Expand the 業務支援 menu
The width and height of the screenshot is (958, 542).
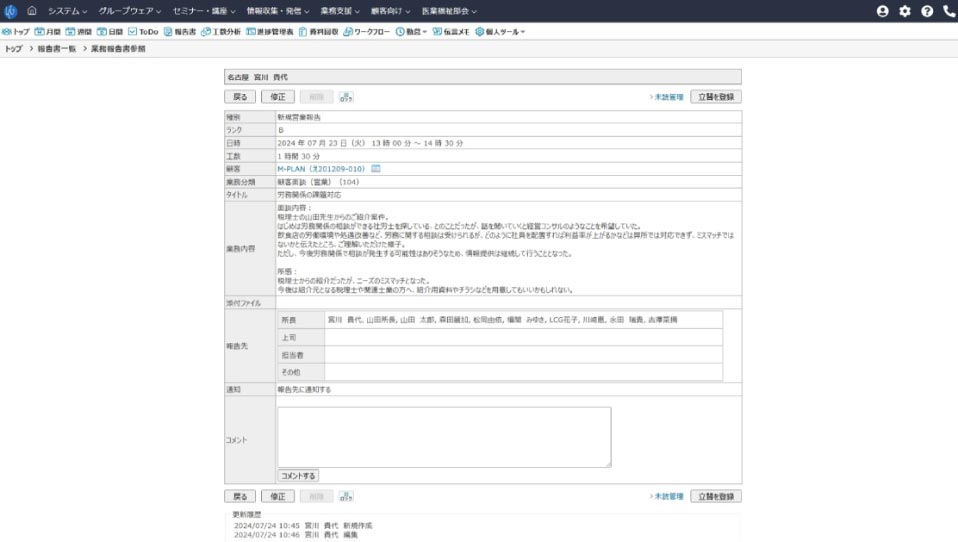[340, 11]
